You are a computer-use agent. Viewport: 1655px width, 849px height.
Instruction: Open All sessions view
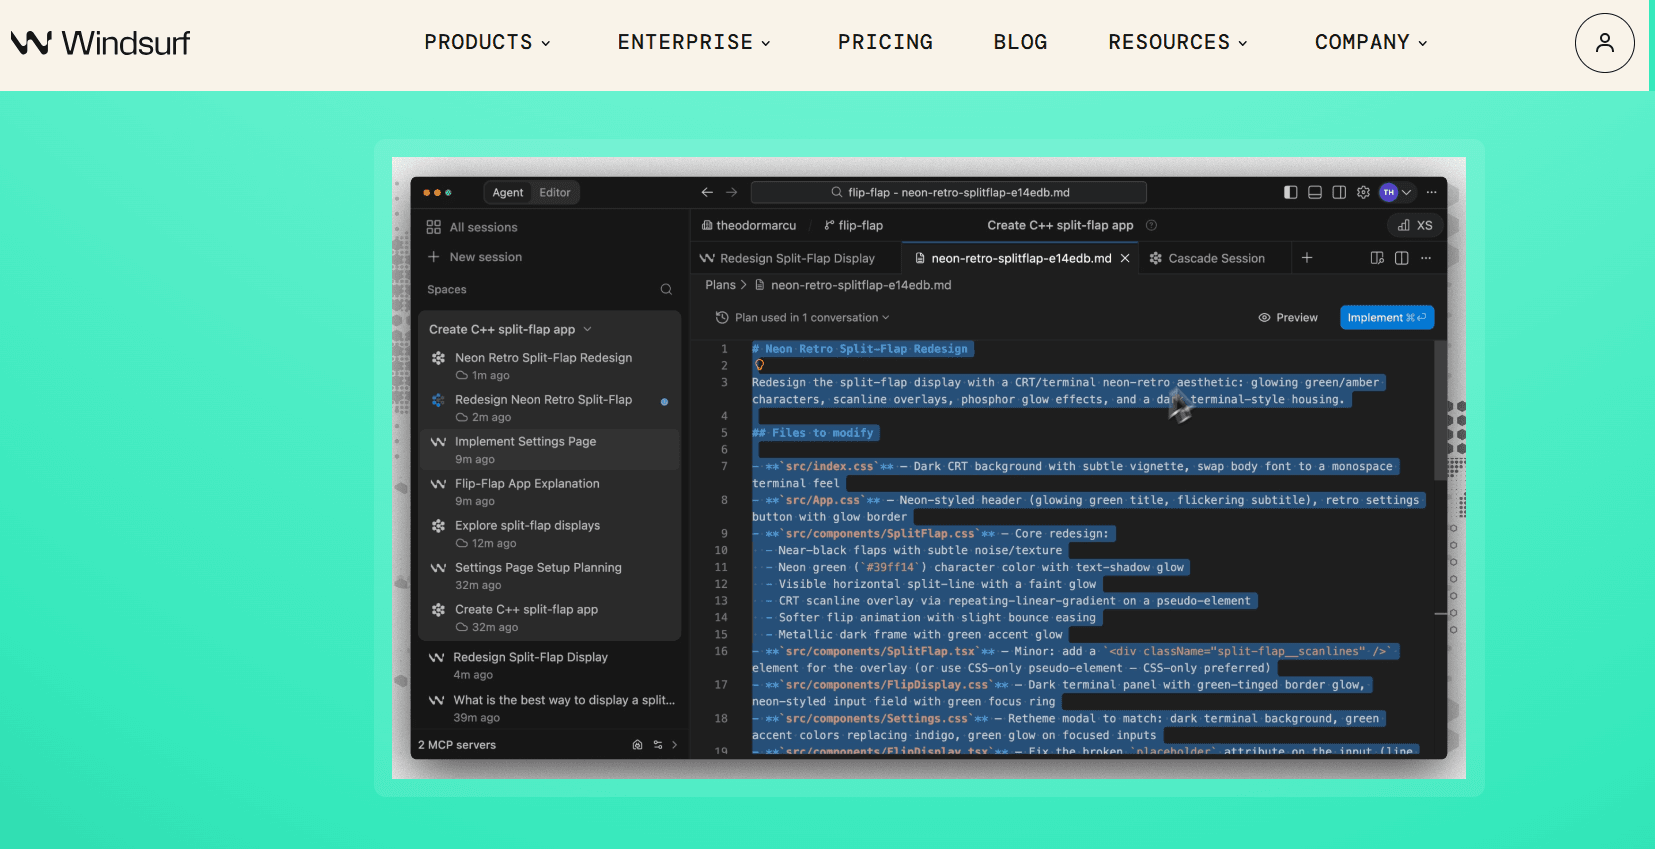[x=483, y=227]
